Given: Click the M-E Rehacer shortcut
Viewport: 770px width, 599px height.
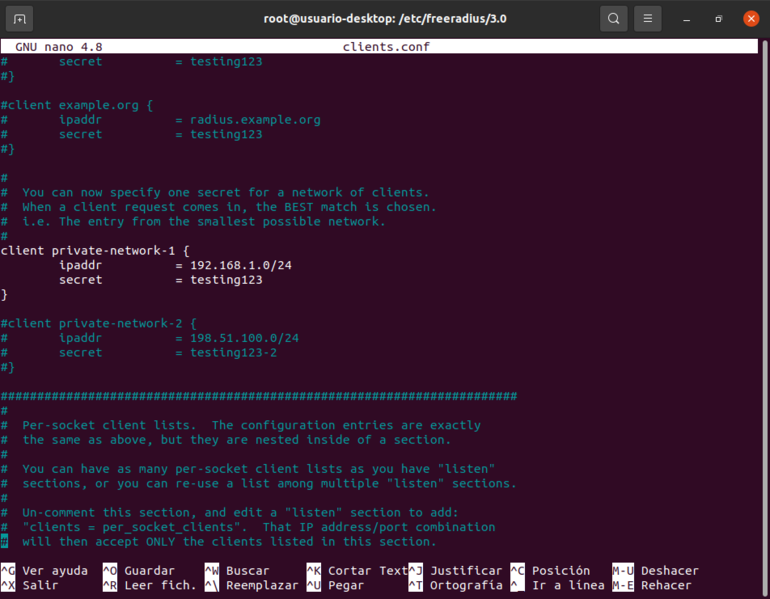Looking at the screenshot, I should (x=652, y=585).
